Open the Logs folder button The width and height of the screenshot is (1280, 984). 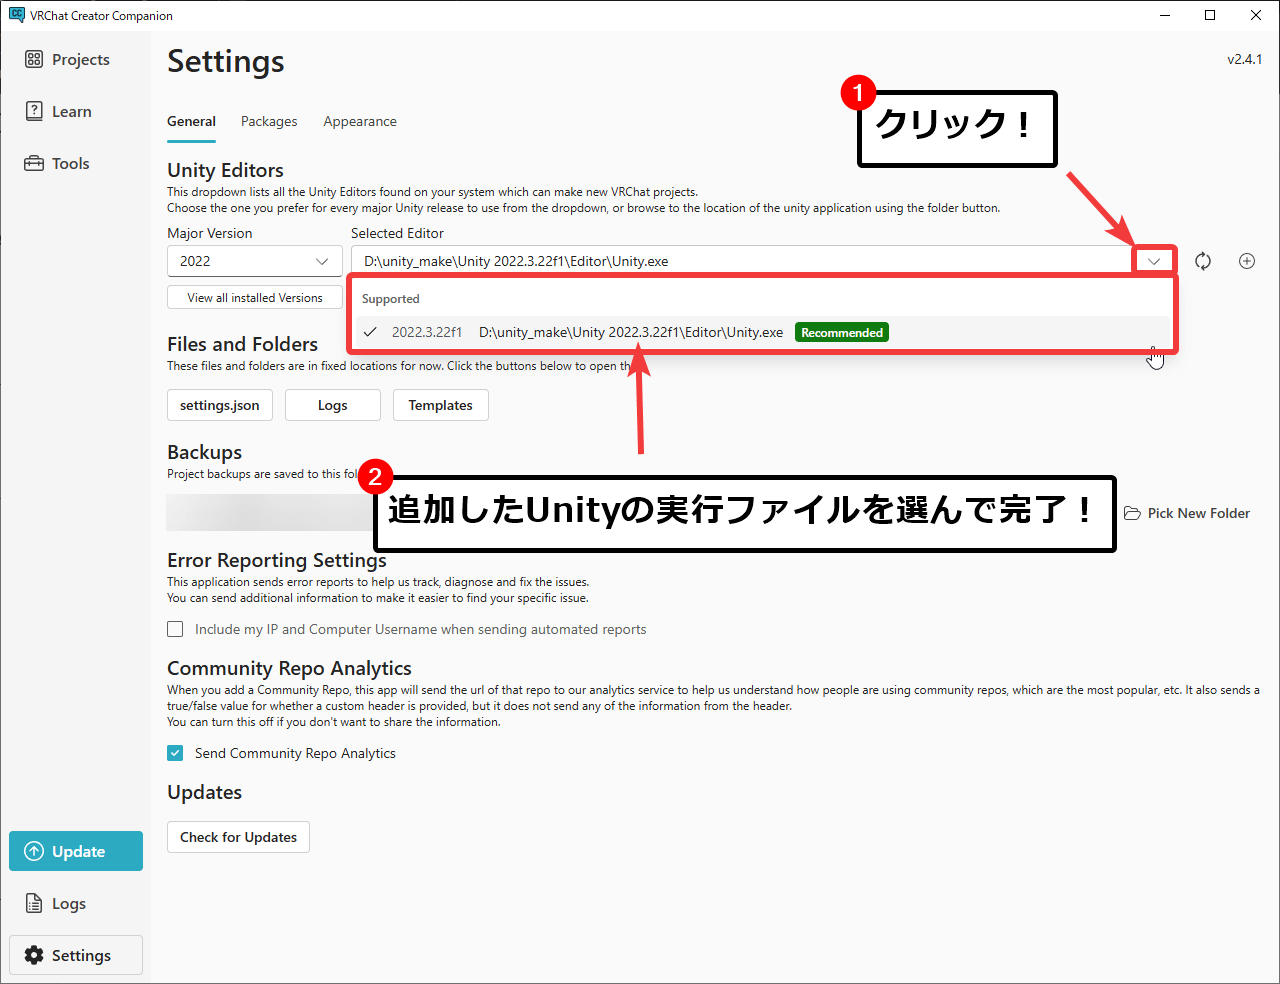[333, 405]
